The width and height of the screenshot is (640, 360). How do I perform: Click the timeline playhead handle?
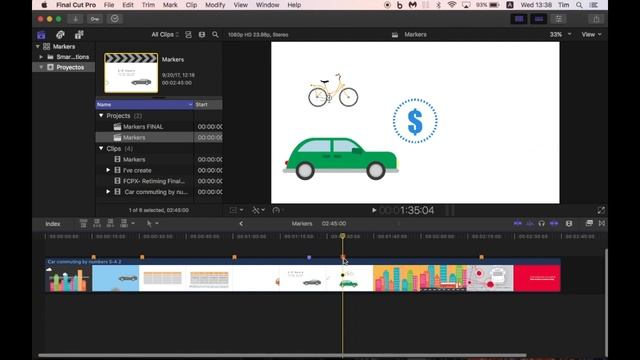[342, 236]
